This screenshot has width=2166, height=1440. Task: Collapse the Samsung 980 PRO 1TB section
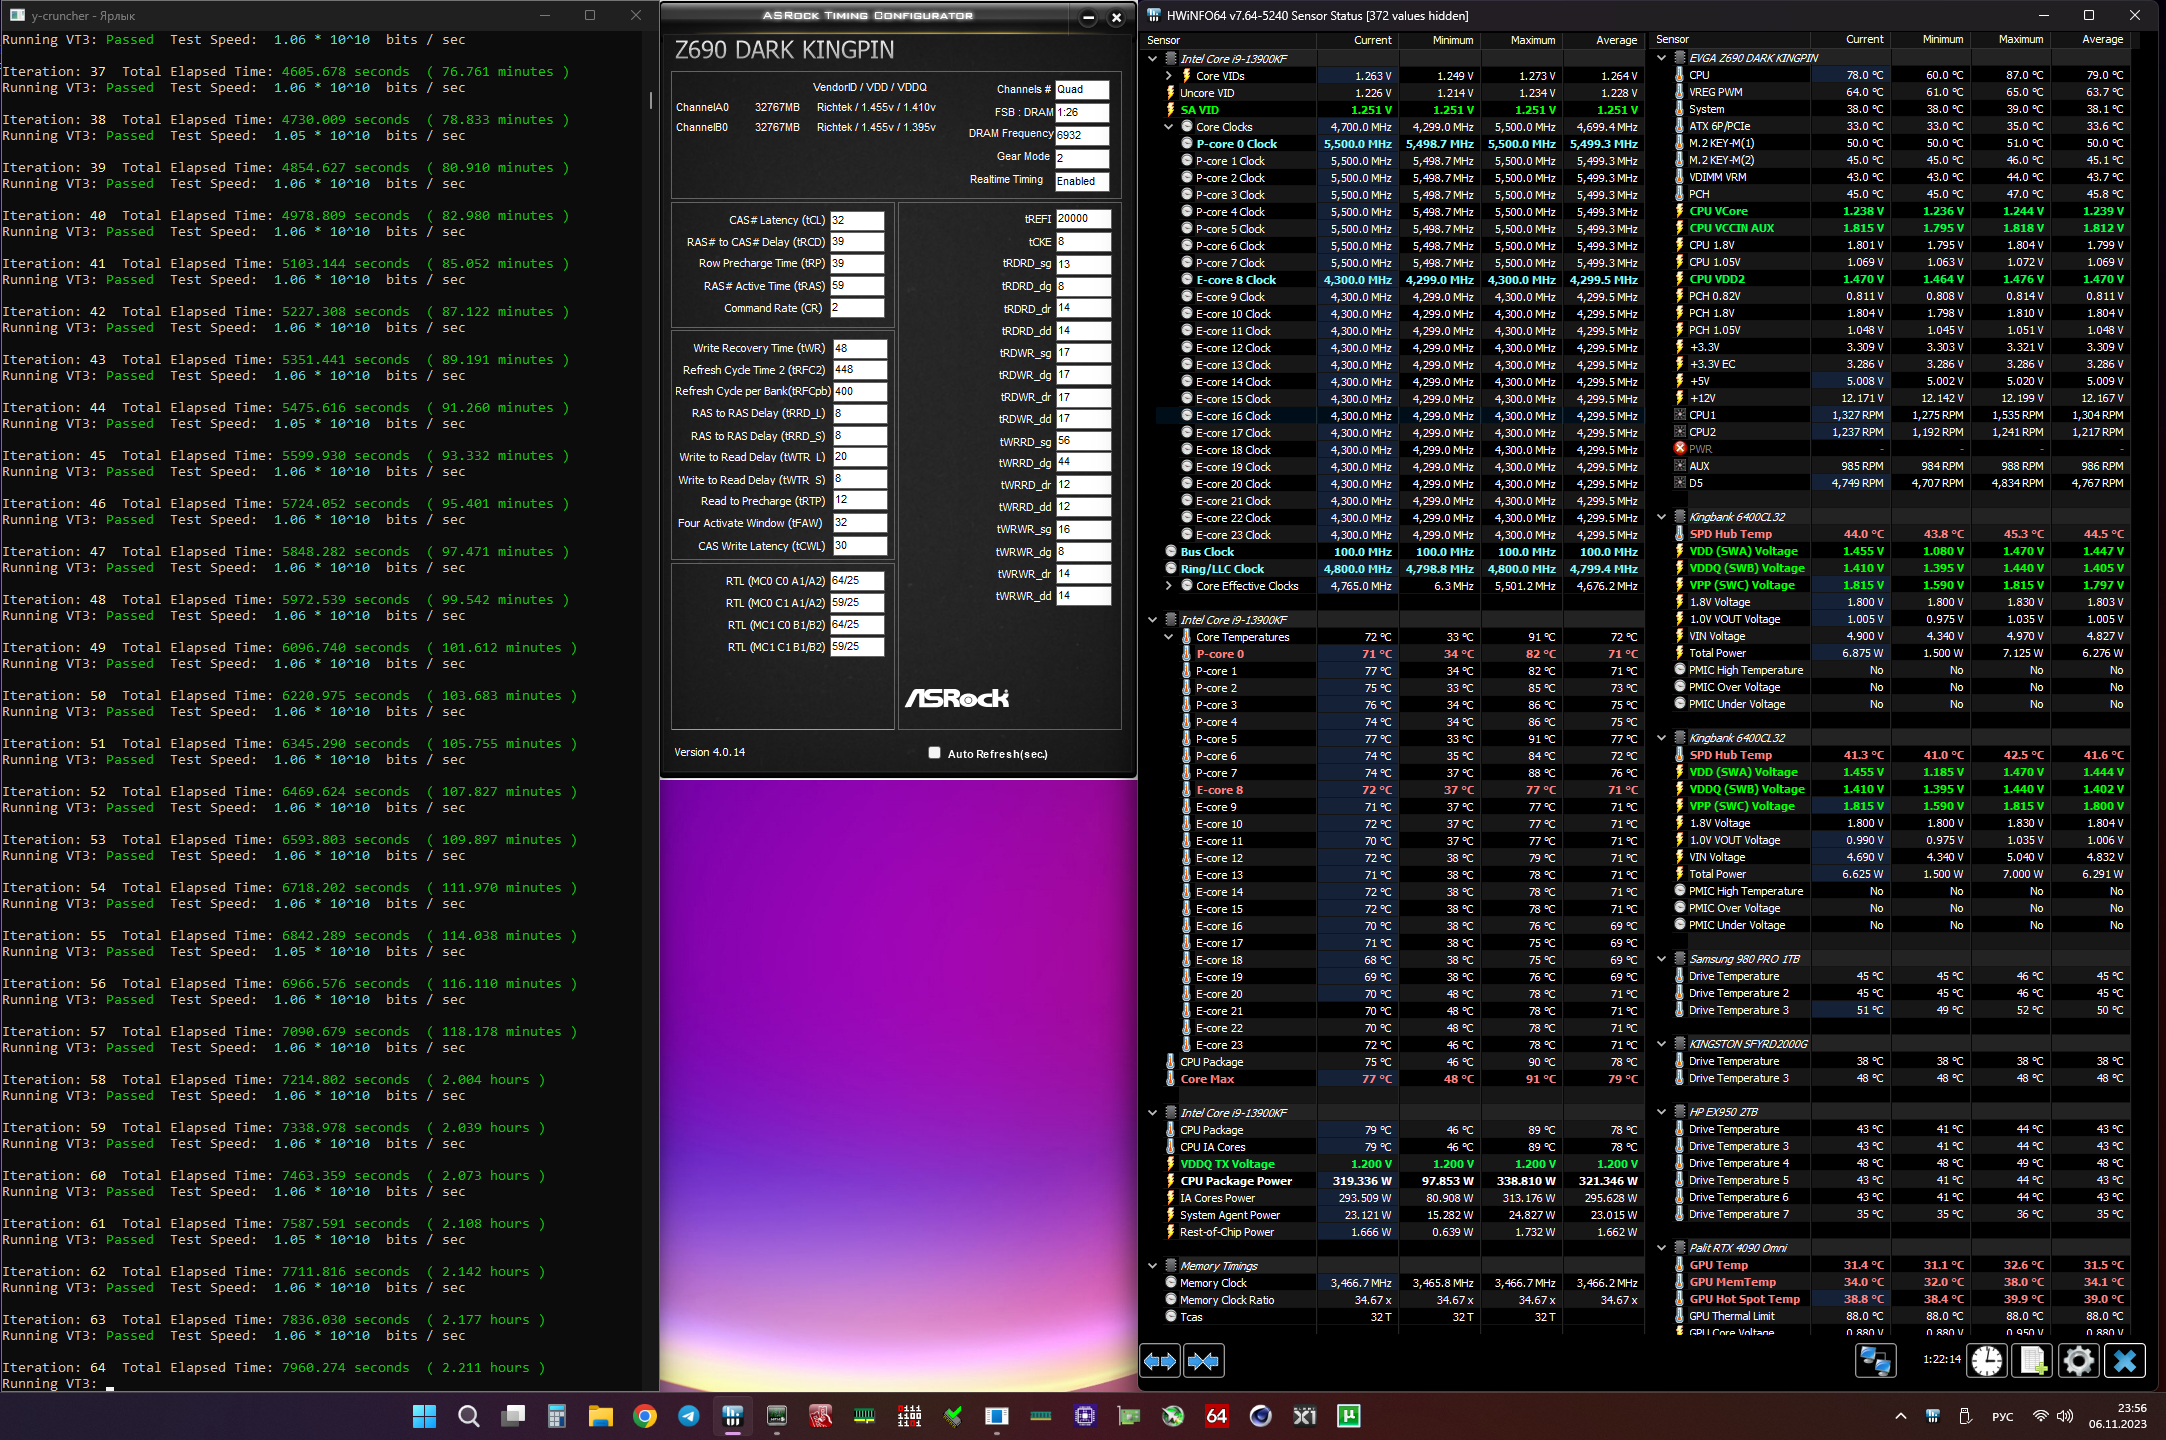click(1662, 959)
